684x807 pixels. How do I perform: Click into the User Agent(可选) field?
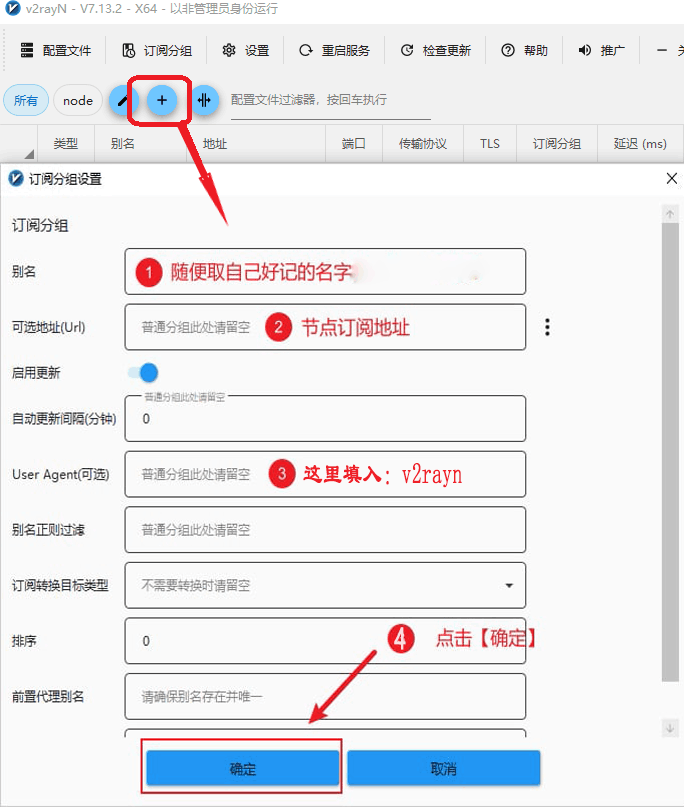point(325,474)
